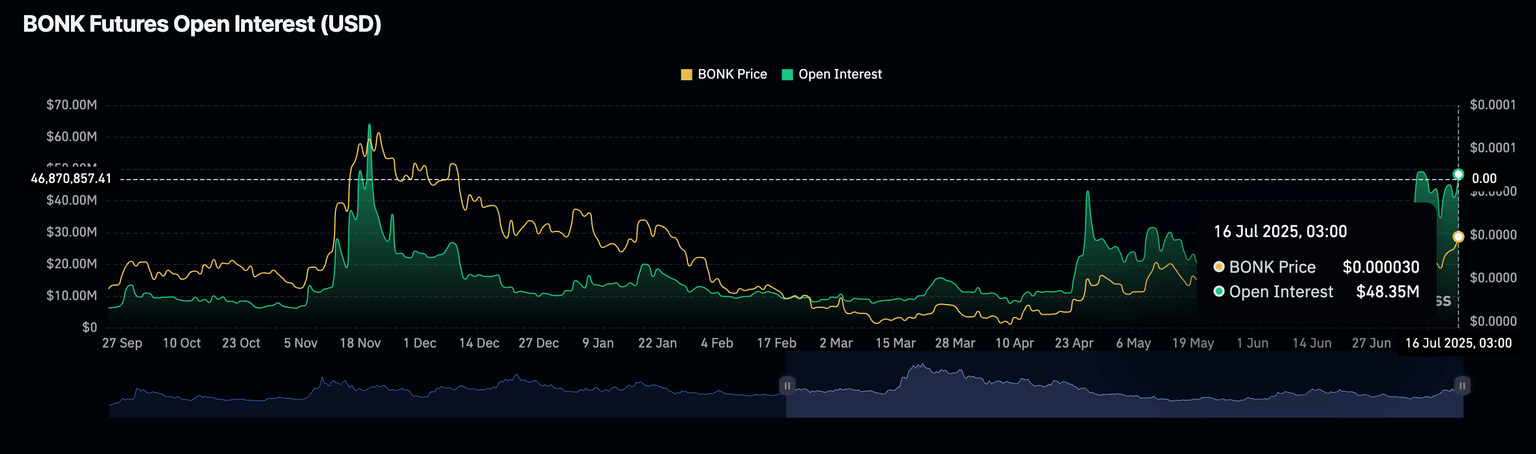
Task: Click the 23 Oct x-axis label
Action: 241,343
